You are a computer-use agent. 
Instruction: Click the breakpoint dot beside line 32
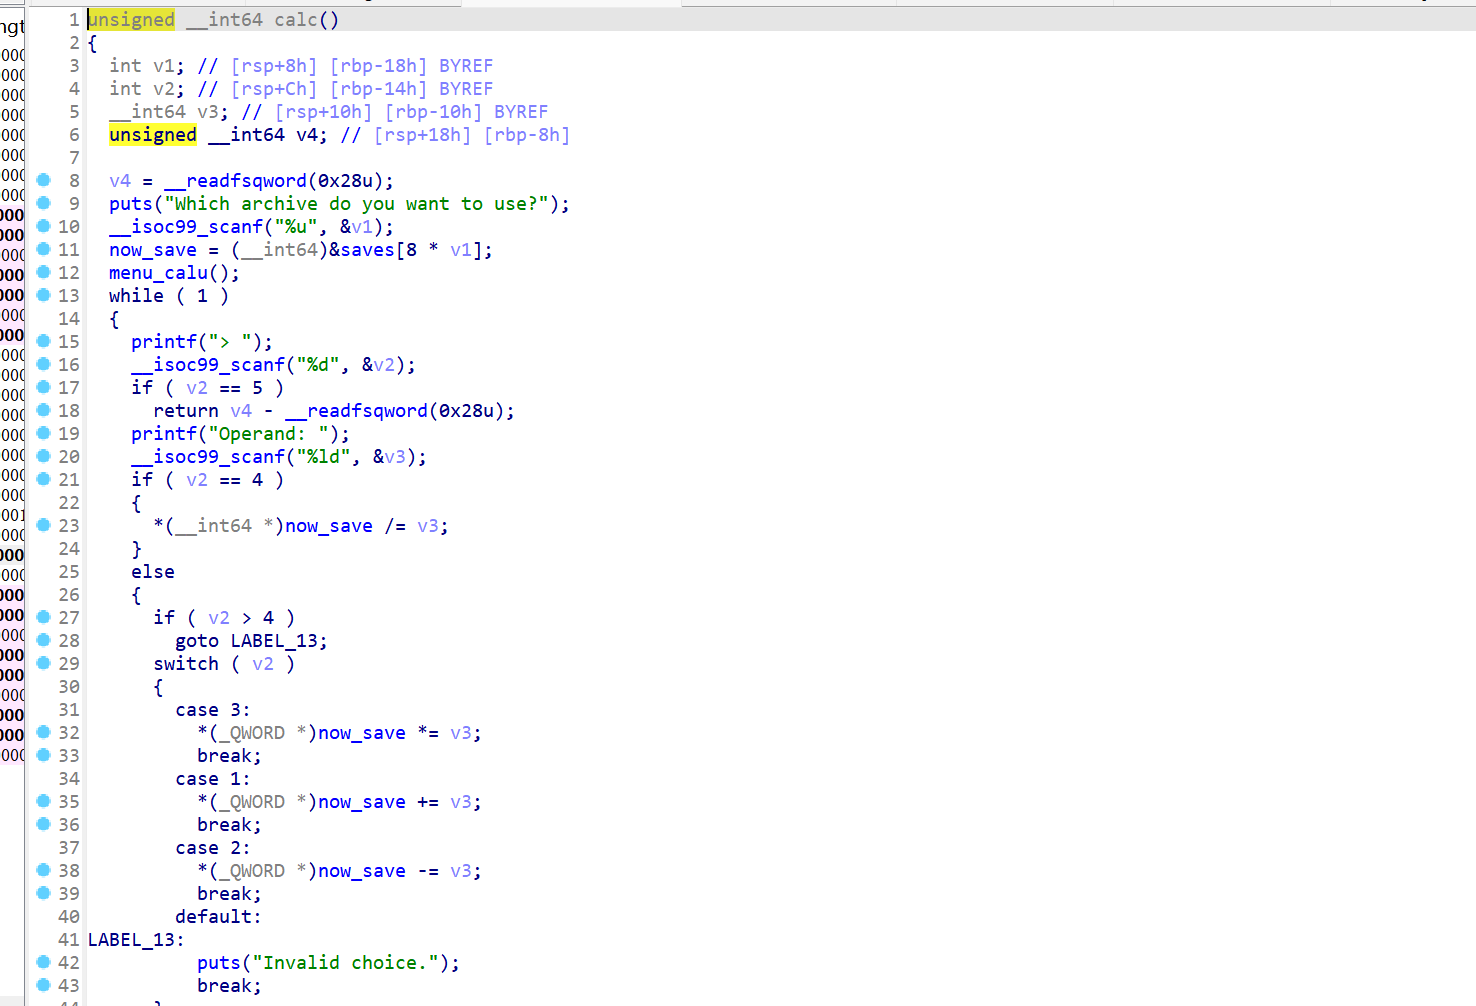pos(43,732)
